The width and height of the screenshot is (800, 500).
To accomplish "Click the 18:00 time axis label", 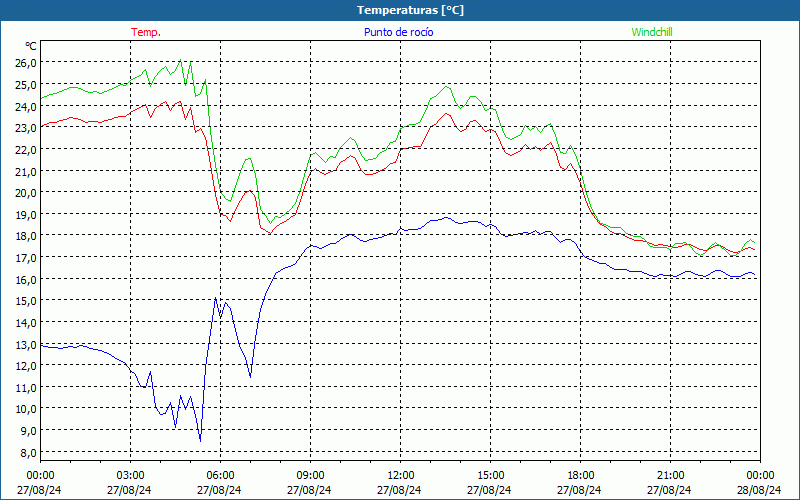I will coord(581,476).
